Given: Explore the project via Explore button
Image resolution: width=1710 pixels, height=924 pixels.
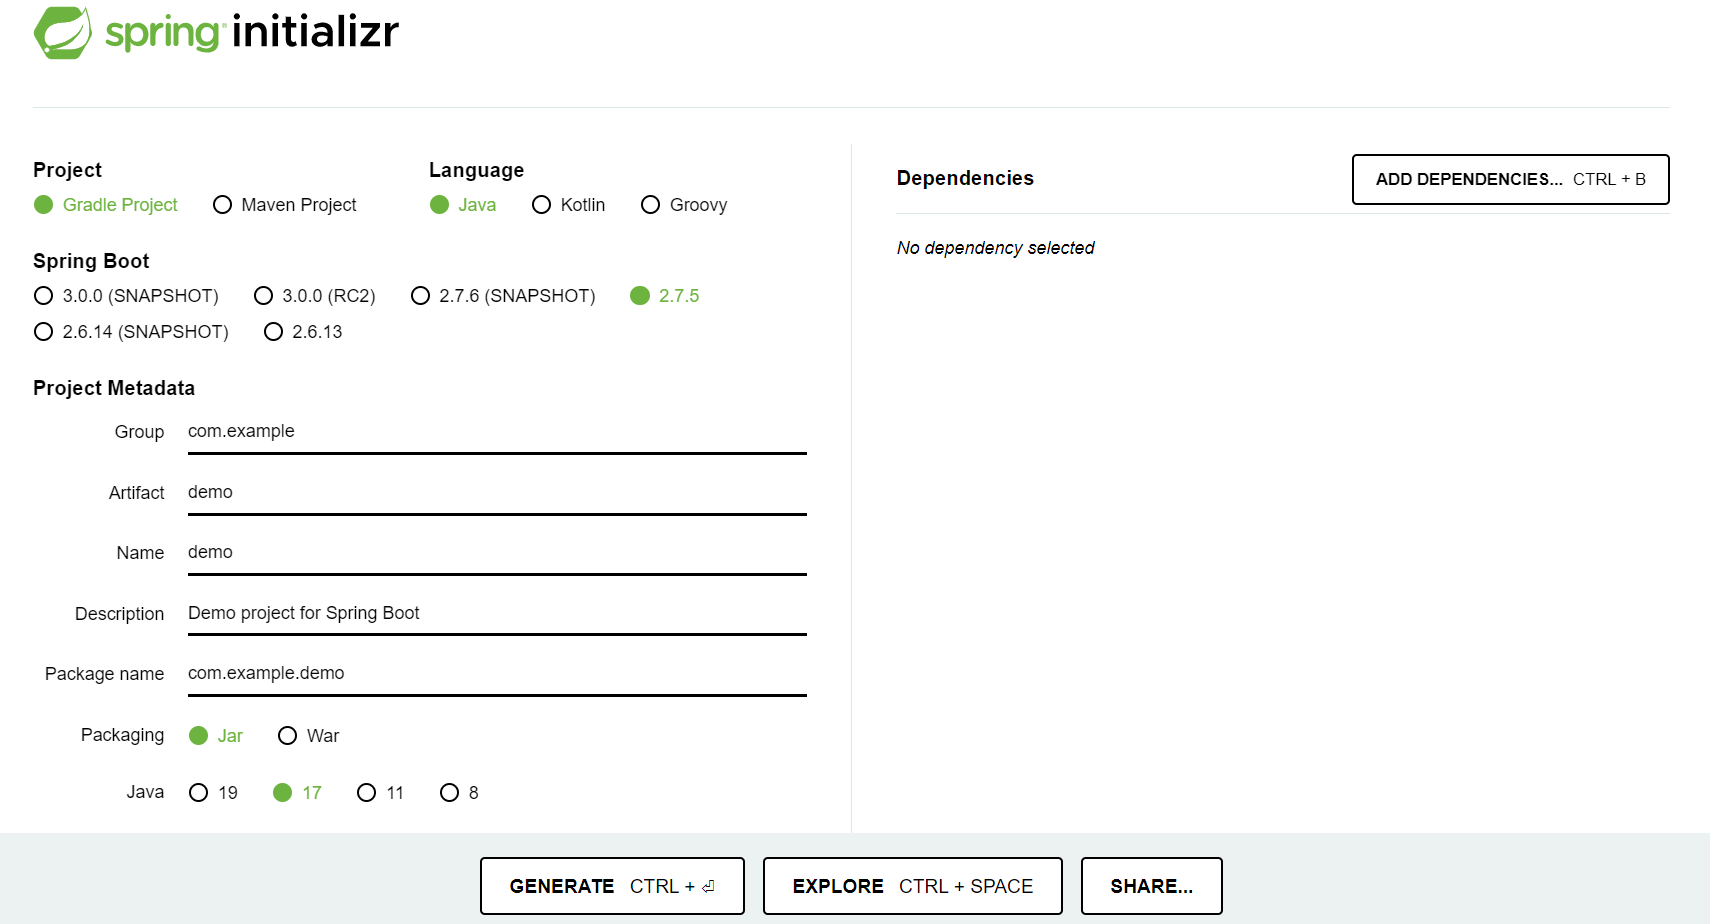Looking at the screenshot, I should (913, 886).
